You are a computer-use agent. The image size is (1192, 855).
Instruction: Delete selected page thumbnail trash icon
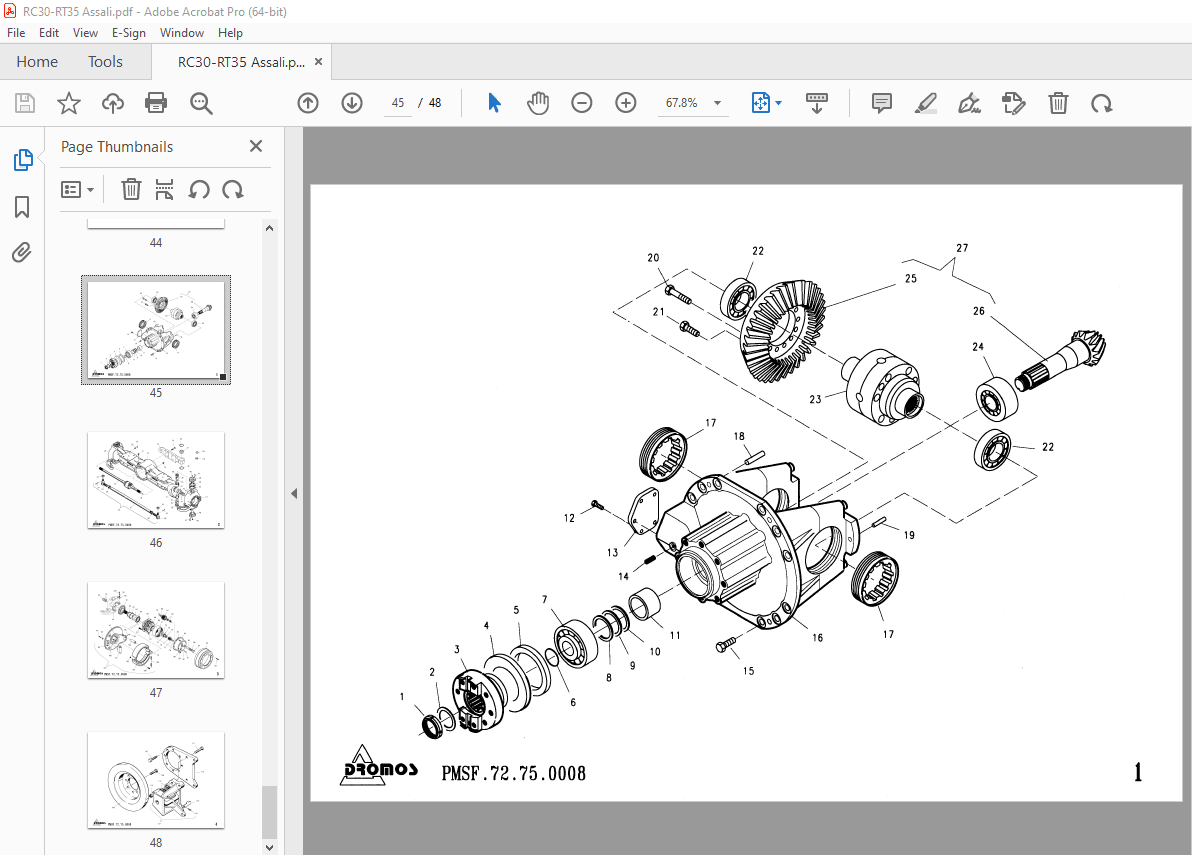pos(131,189)
